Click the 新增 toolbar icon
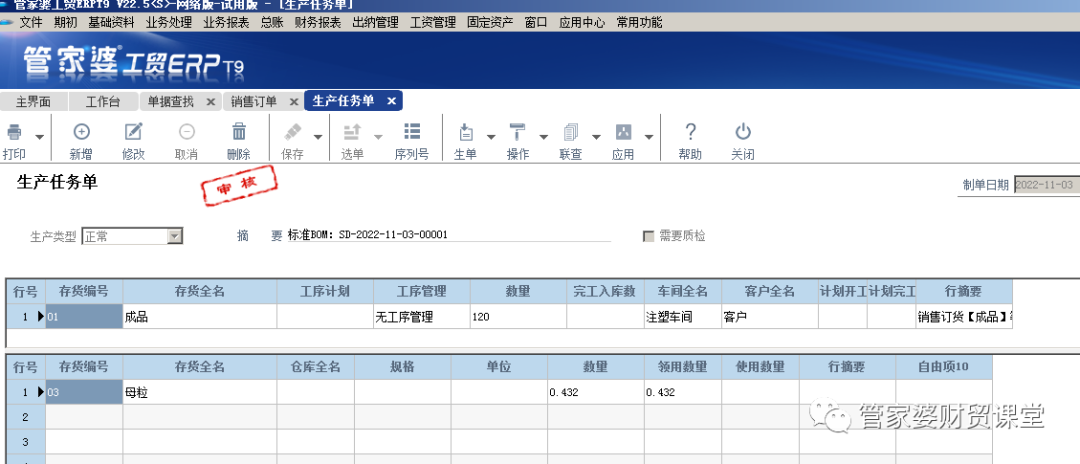 tap(81, 131)
